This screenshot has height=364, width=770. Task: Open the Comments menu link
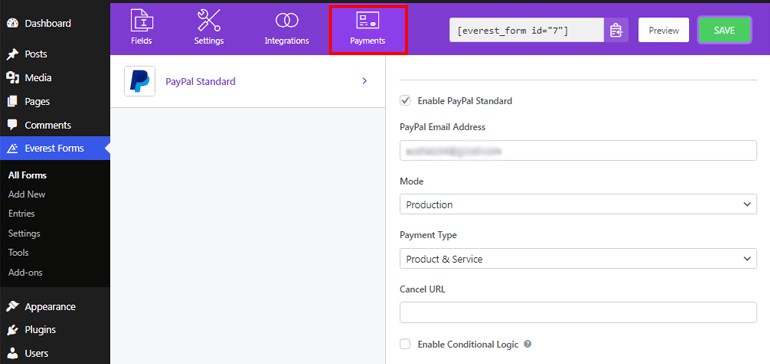(48, 125)
